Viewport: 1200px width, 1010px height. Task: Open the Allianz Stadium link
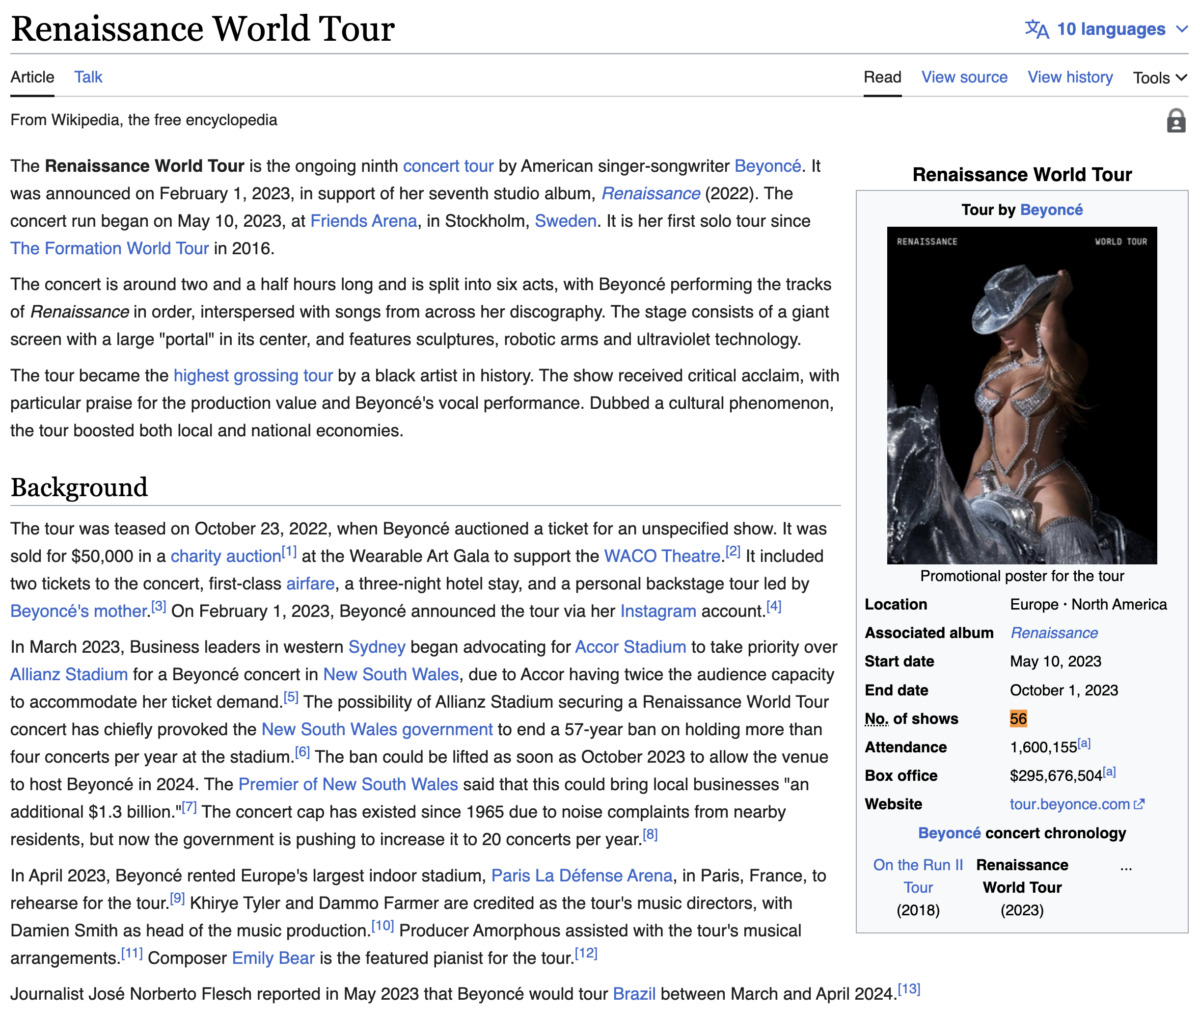[x=69, y=675]
